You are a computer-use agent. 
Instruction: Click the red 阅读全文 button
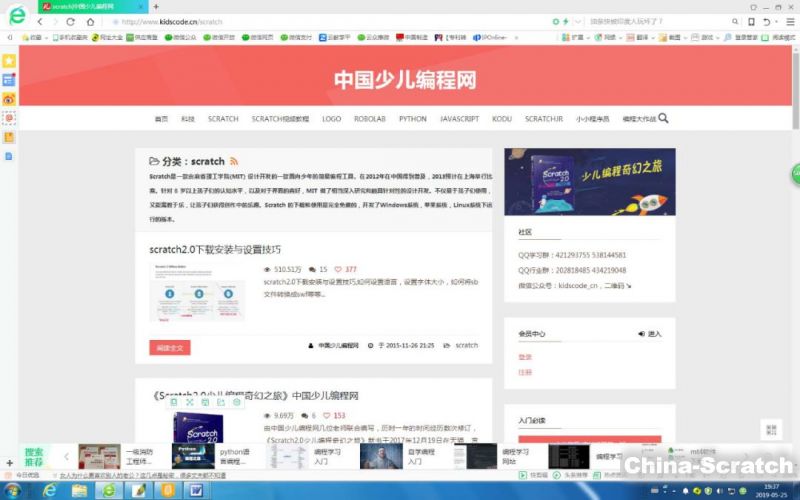pyautogui.click(x=169, y=347)
